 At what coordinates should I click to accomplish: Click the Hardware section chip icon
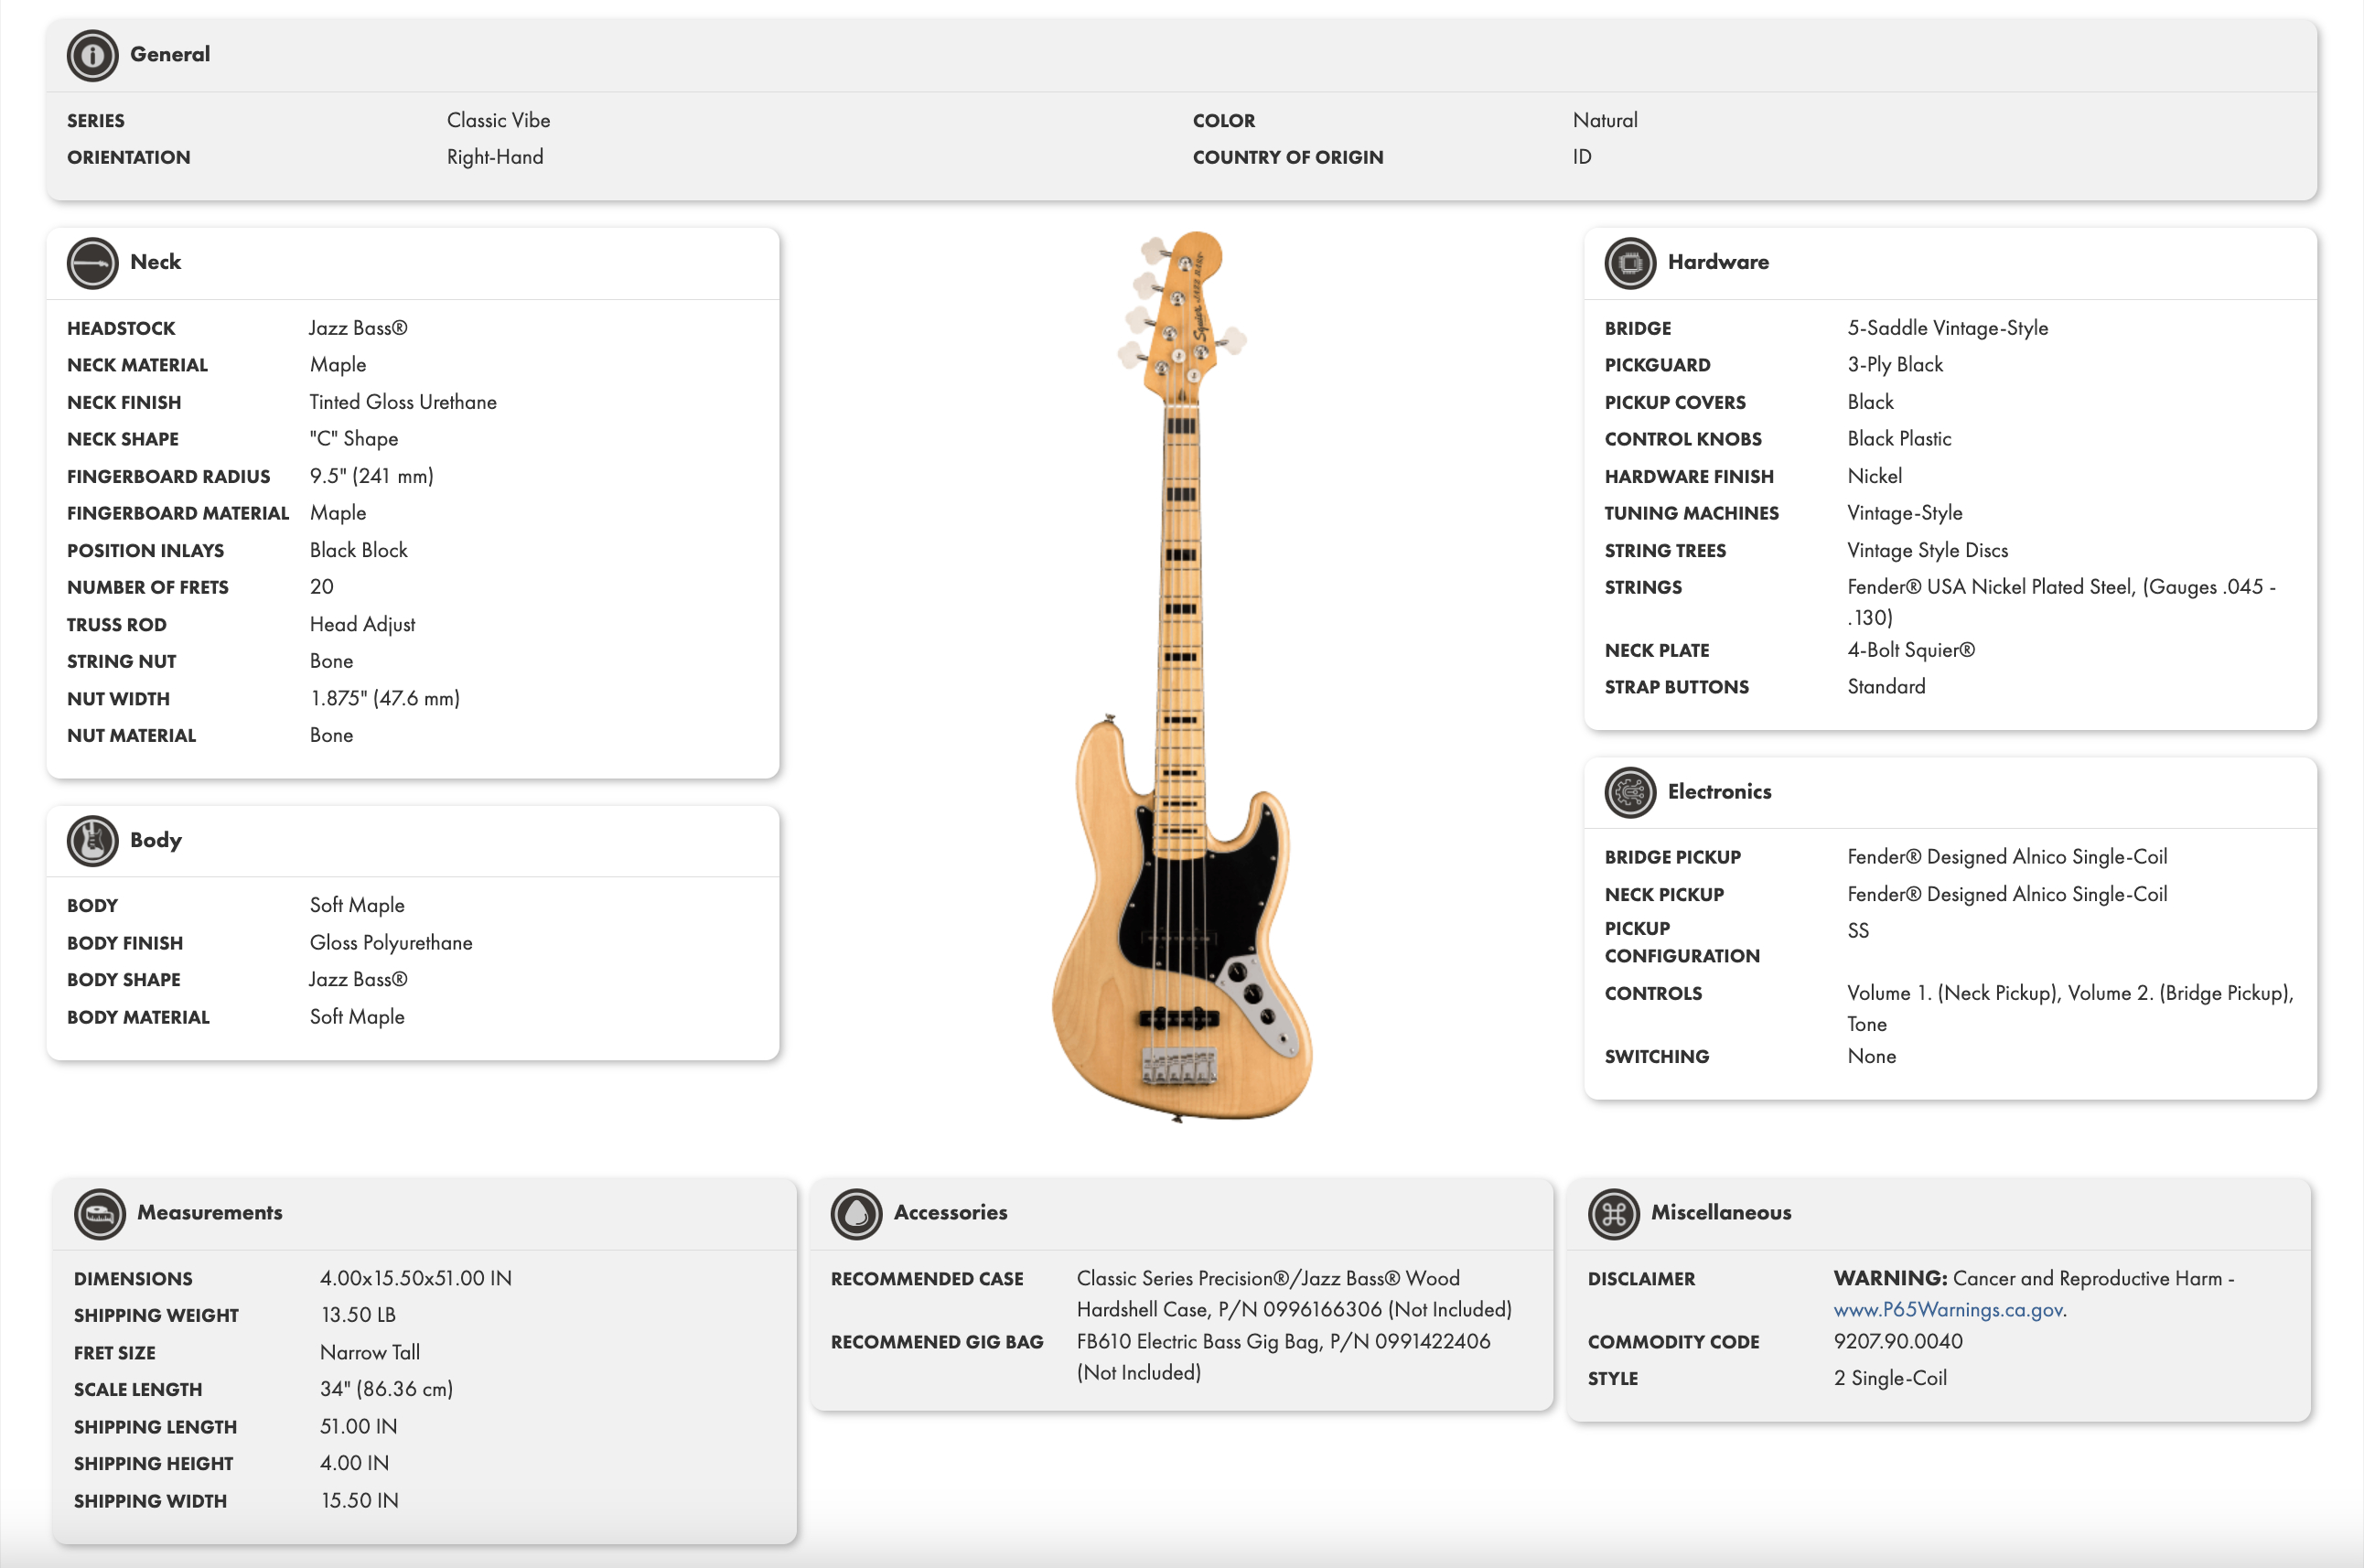1630,263
